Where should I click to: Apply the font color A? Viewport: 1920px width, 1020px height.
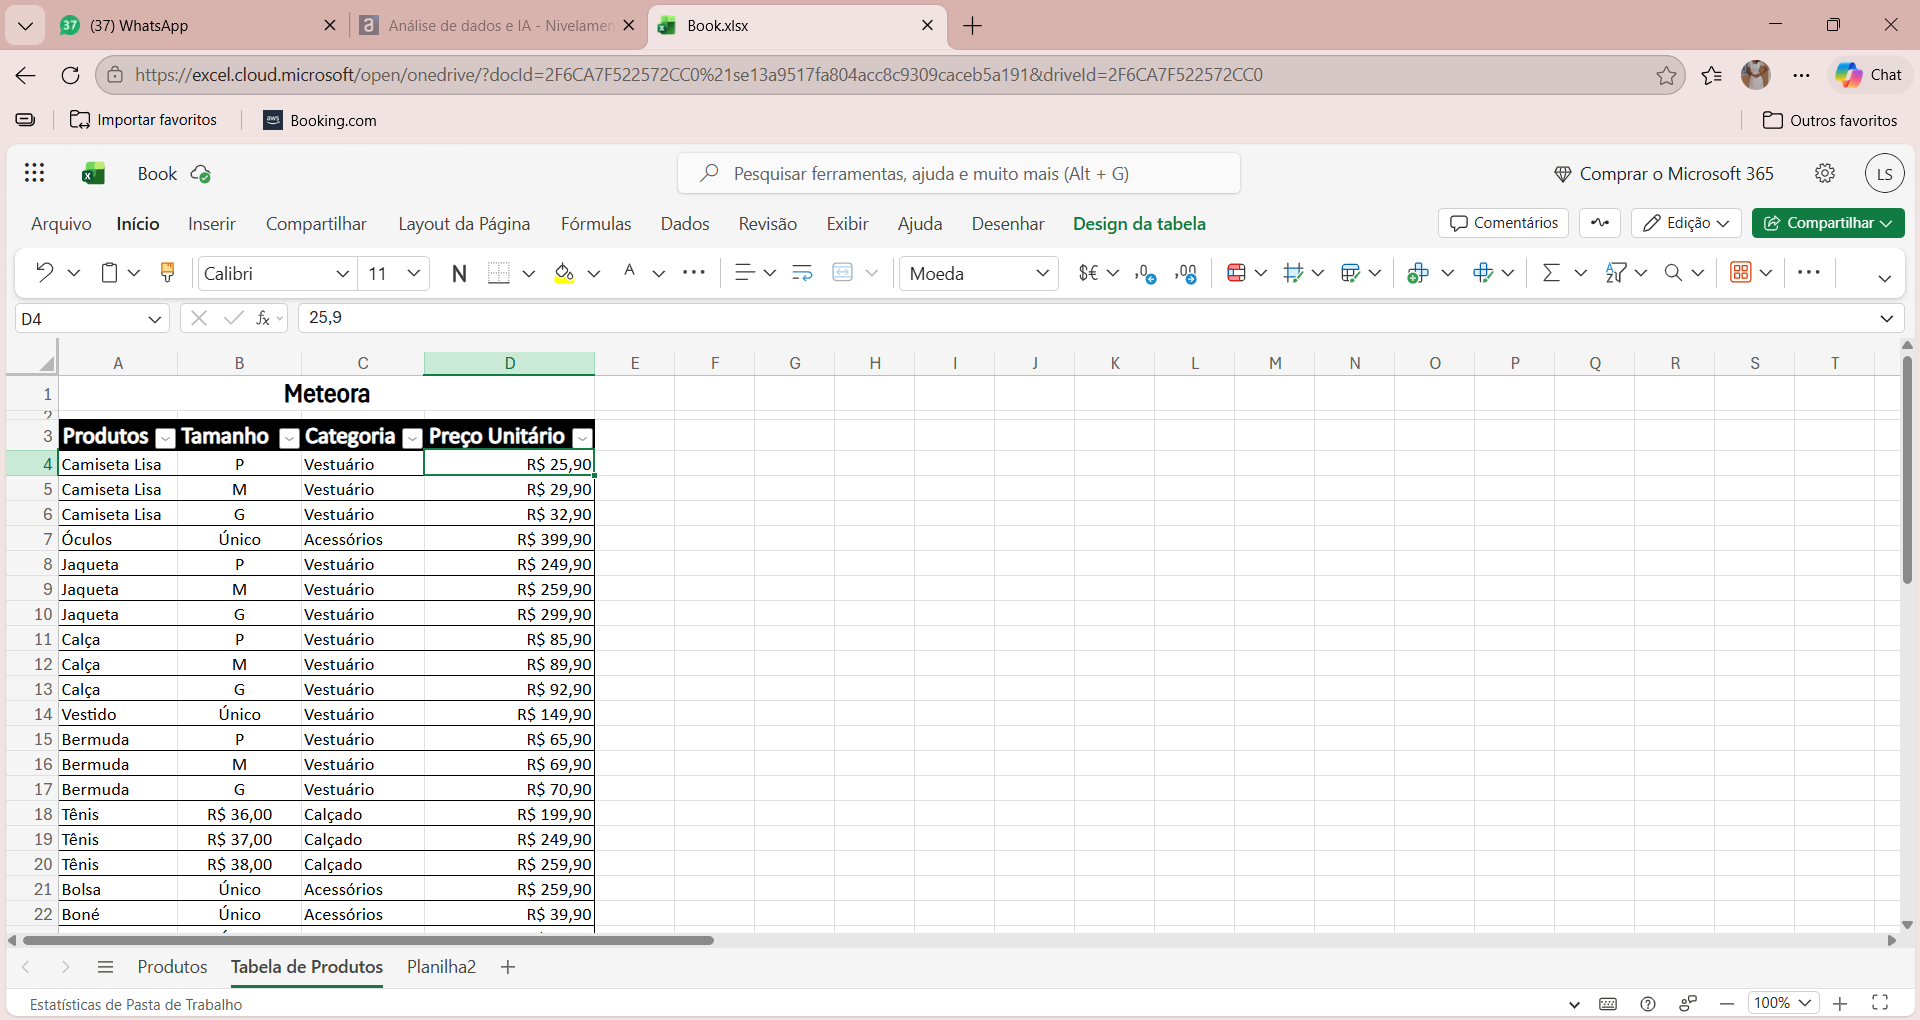click(629, 272)
